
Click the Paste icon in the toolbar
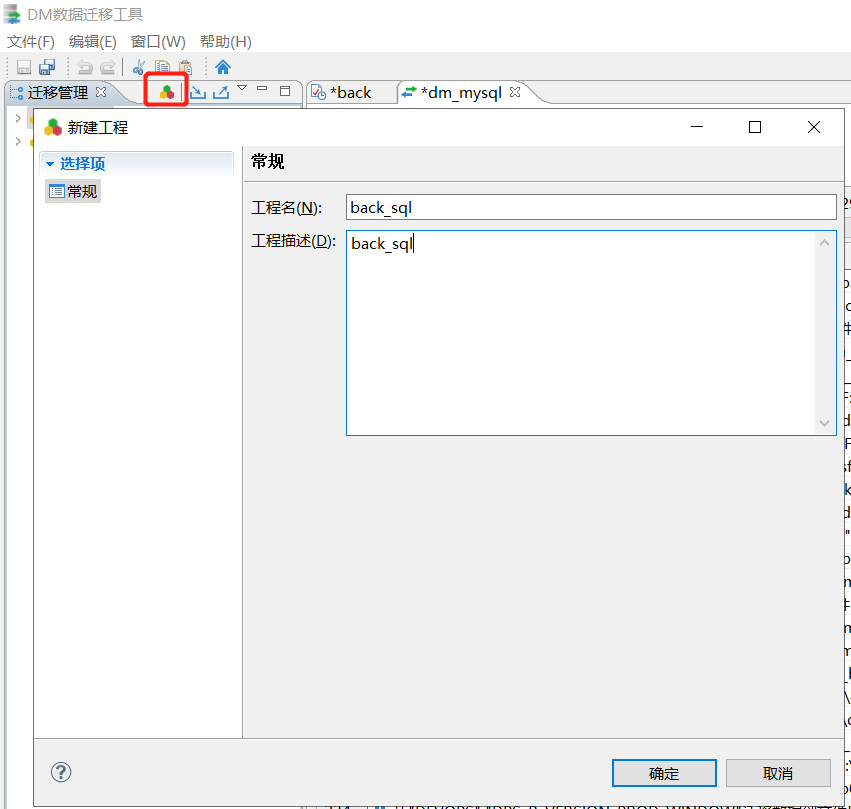pyautogui.click(x=186, y=67)
